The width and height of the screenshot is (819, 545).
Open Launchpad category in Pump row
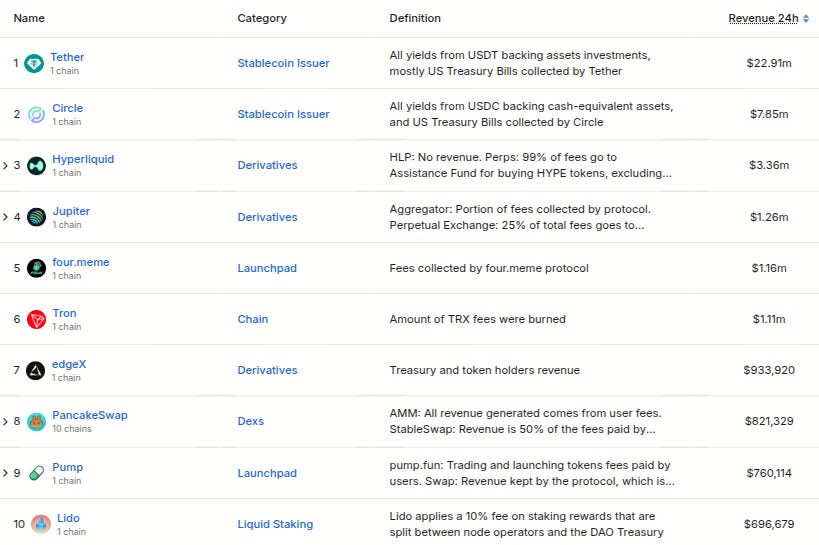point(267,473)
